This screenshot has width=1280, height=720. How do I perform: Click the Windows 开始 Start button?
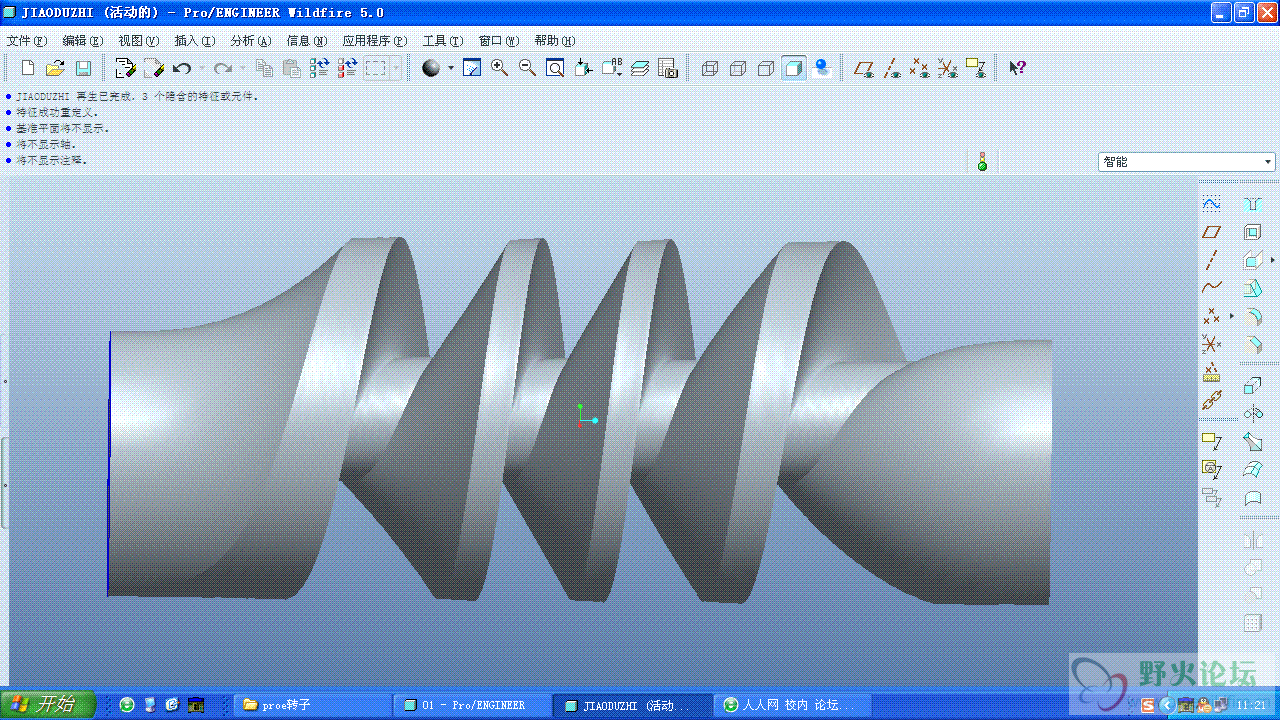tap(46, 704)
